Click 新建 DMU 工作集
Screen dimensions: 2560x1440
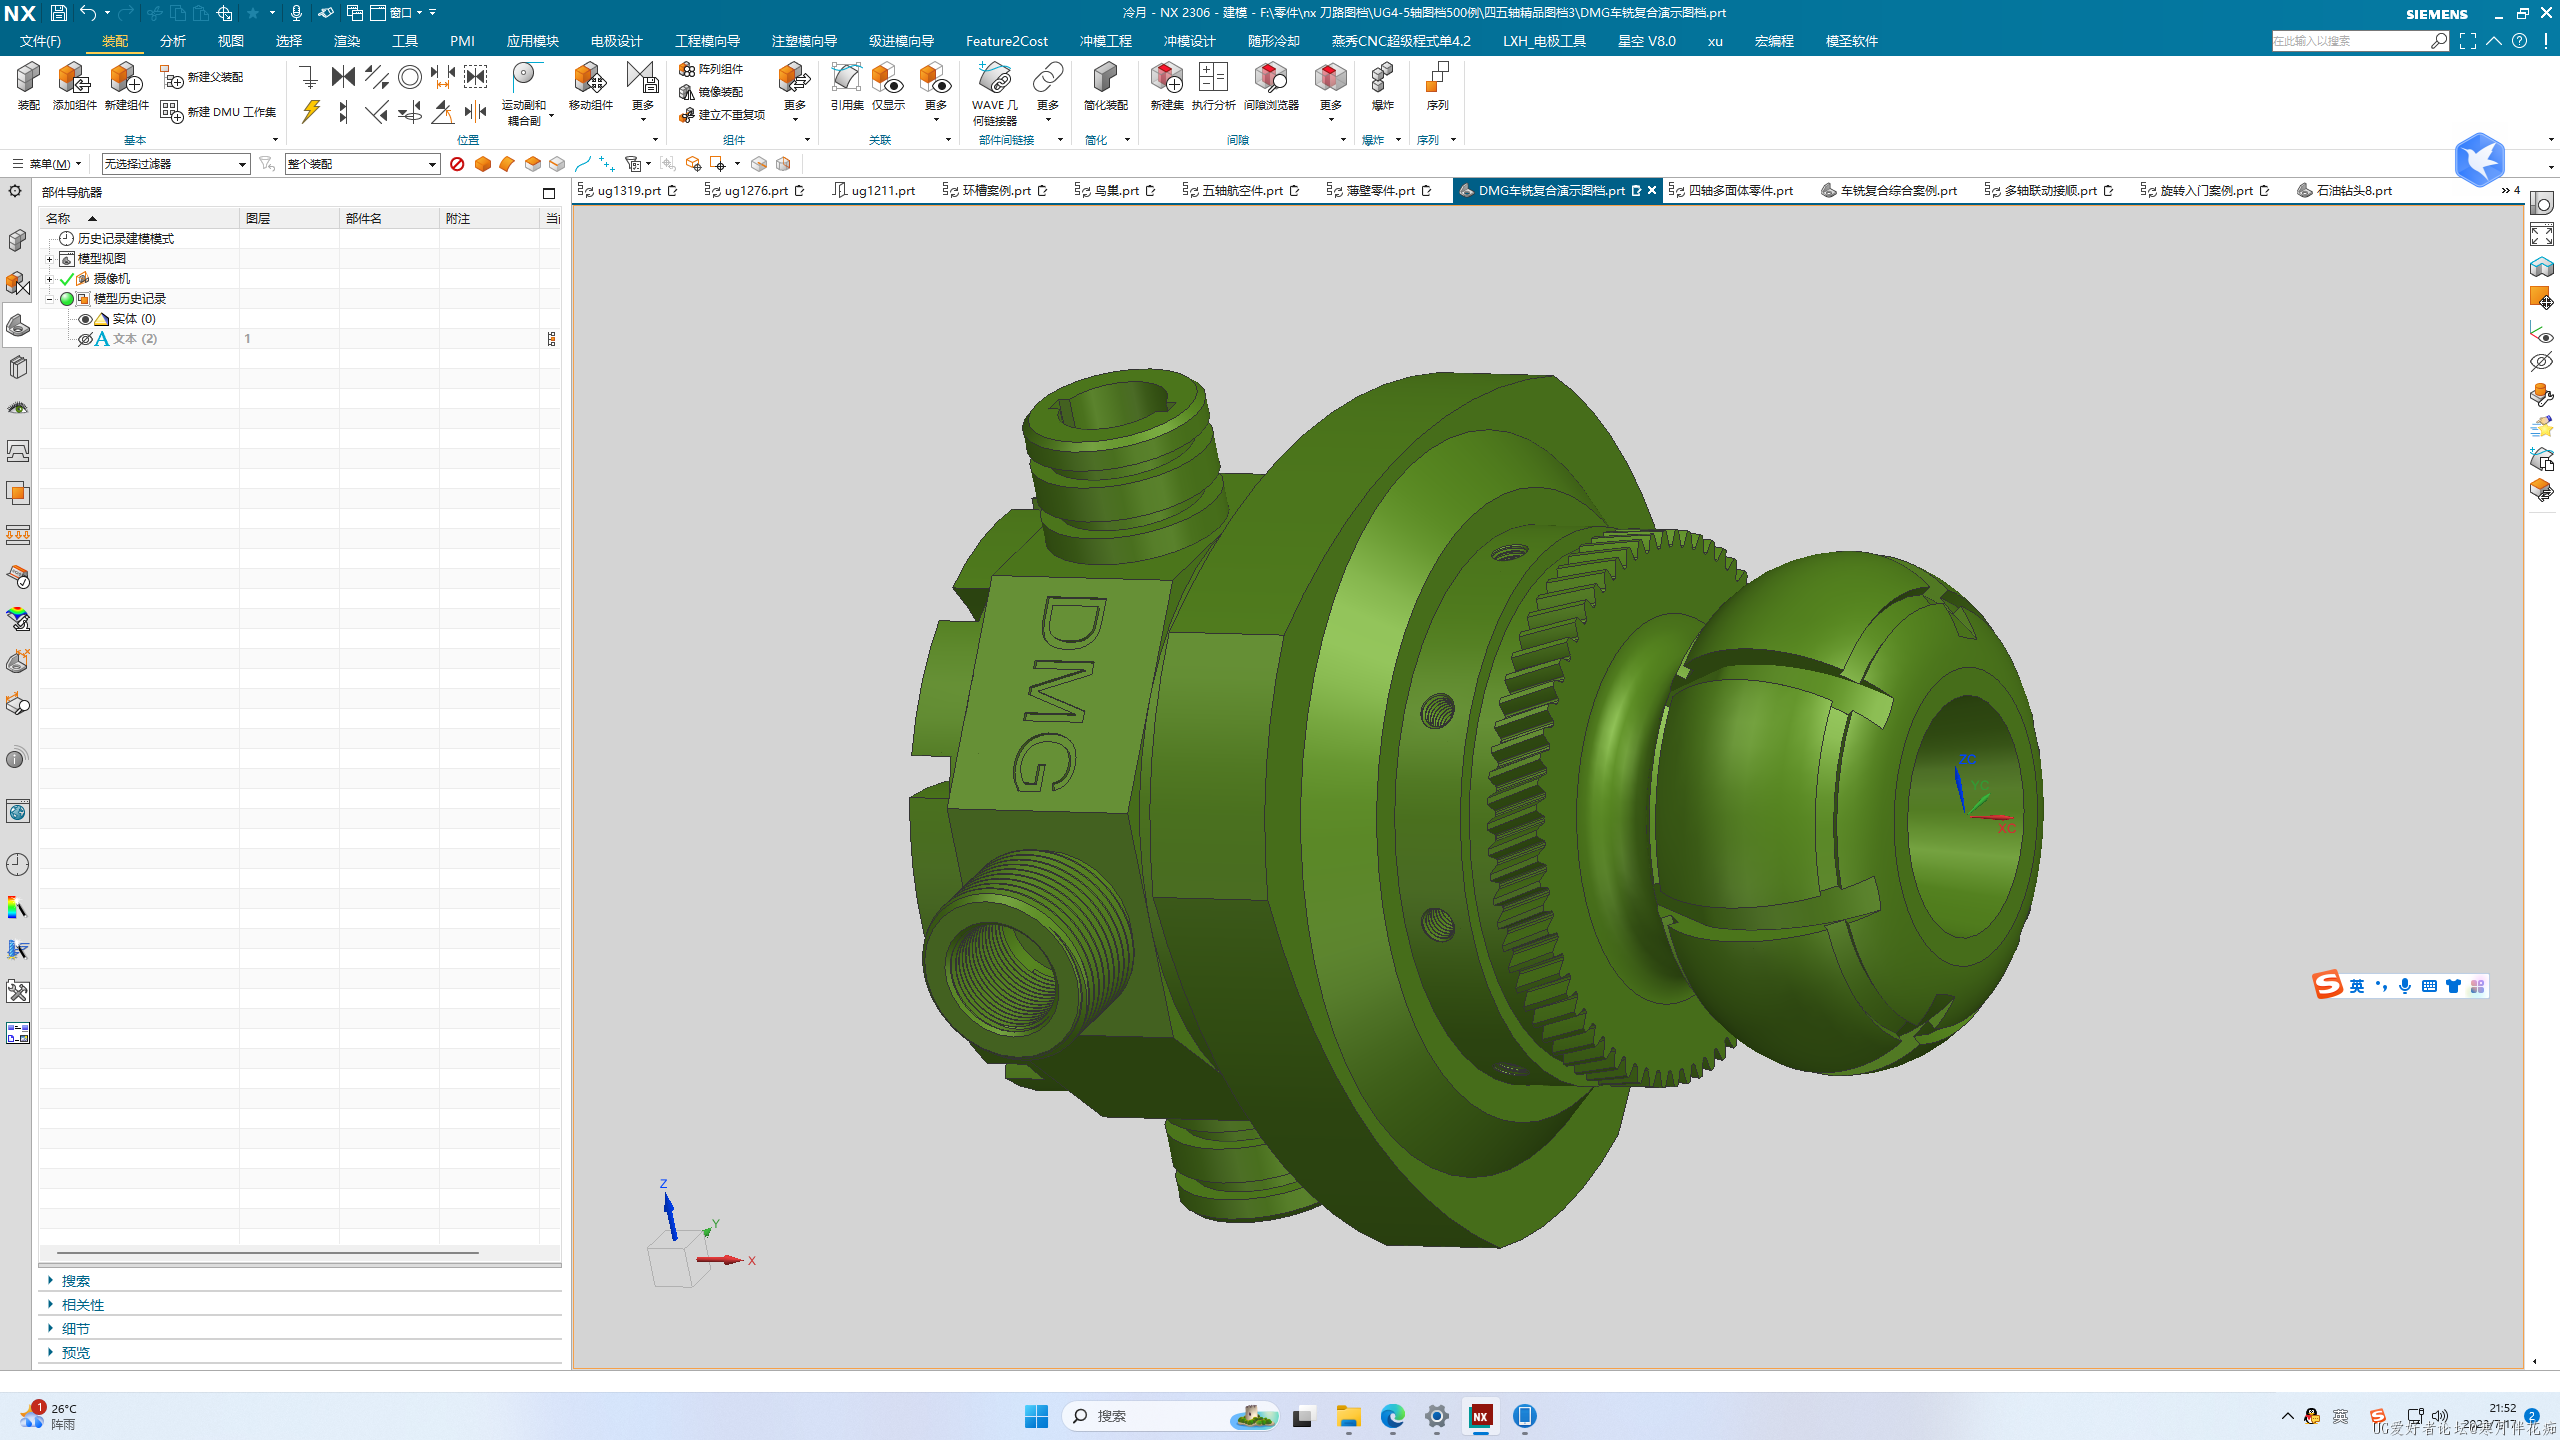(218, 112)
